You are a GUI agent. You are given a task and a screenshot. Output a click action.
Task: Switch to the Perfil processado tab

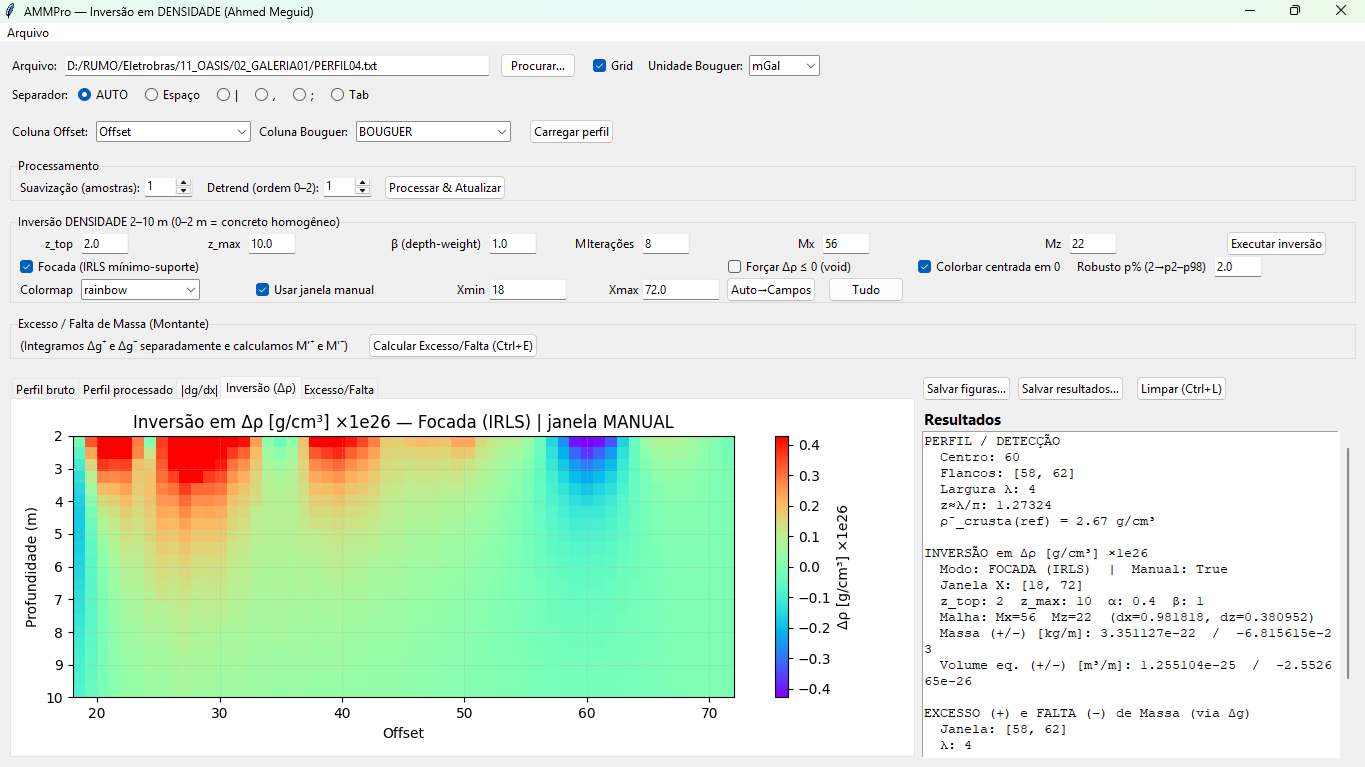[128, 390]
